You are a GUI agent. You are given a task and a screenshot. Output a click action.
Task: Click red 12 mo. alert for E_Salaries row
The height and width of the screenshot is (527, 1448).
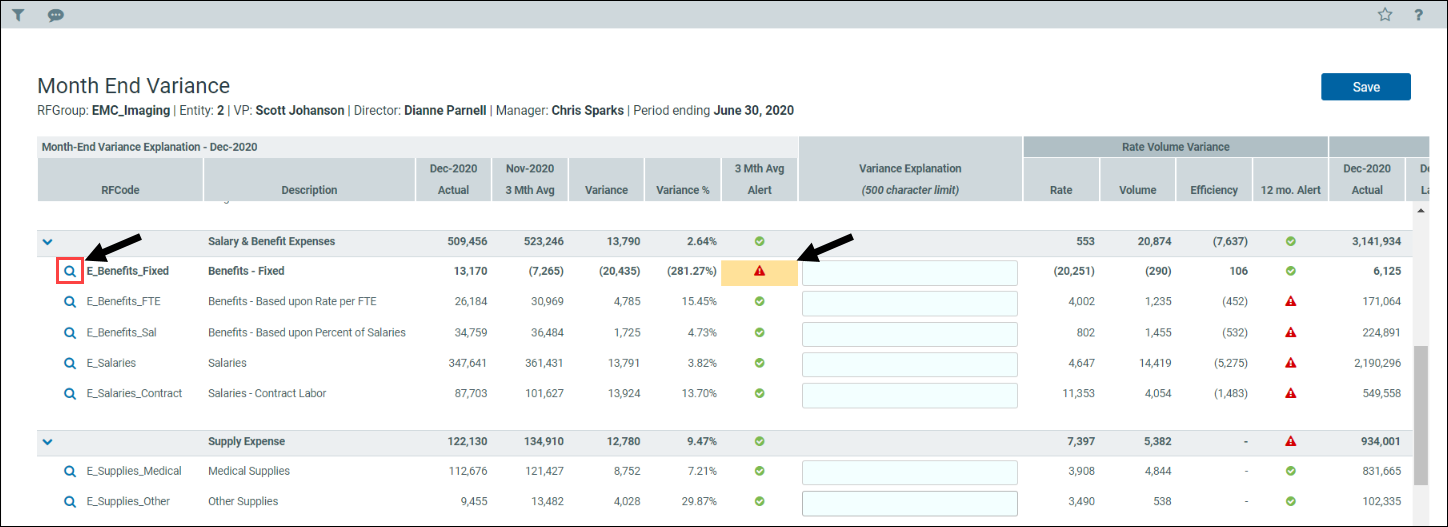[1290, 363]
